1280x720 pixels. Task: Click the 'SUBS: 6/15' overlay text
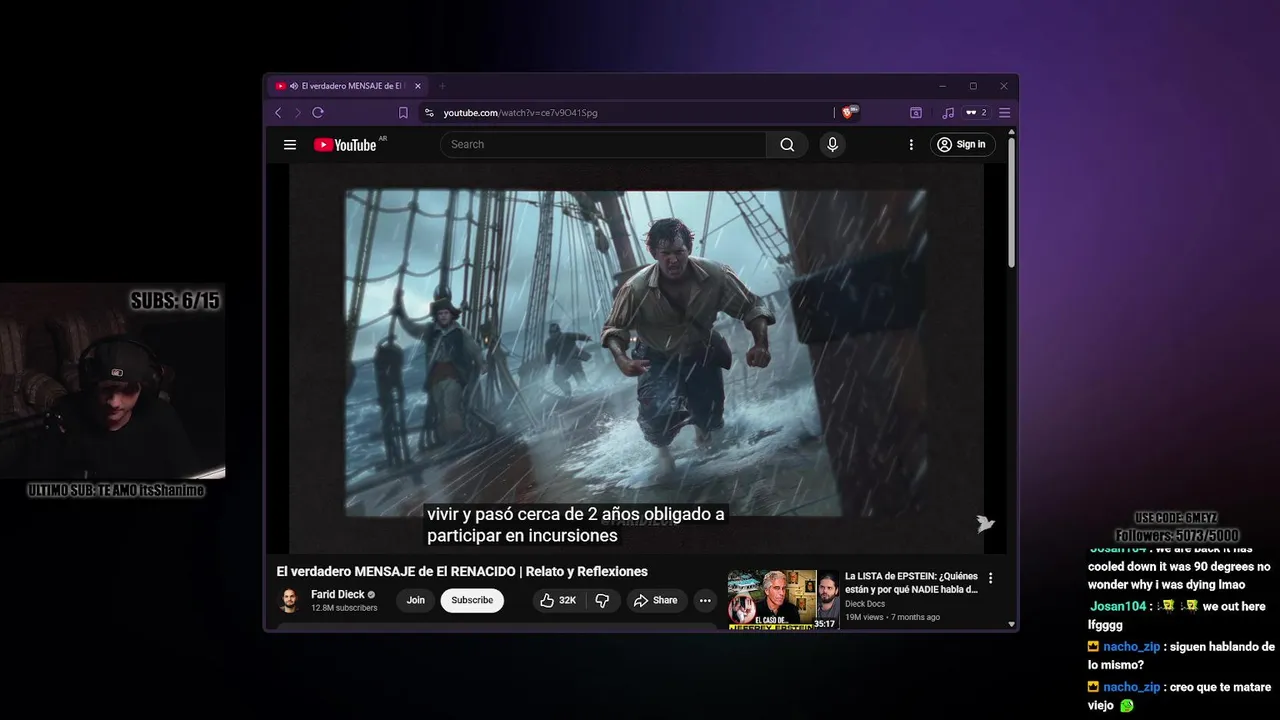click(x=174, y=300)
